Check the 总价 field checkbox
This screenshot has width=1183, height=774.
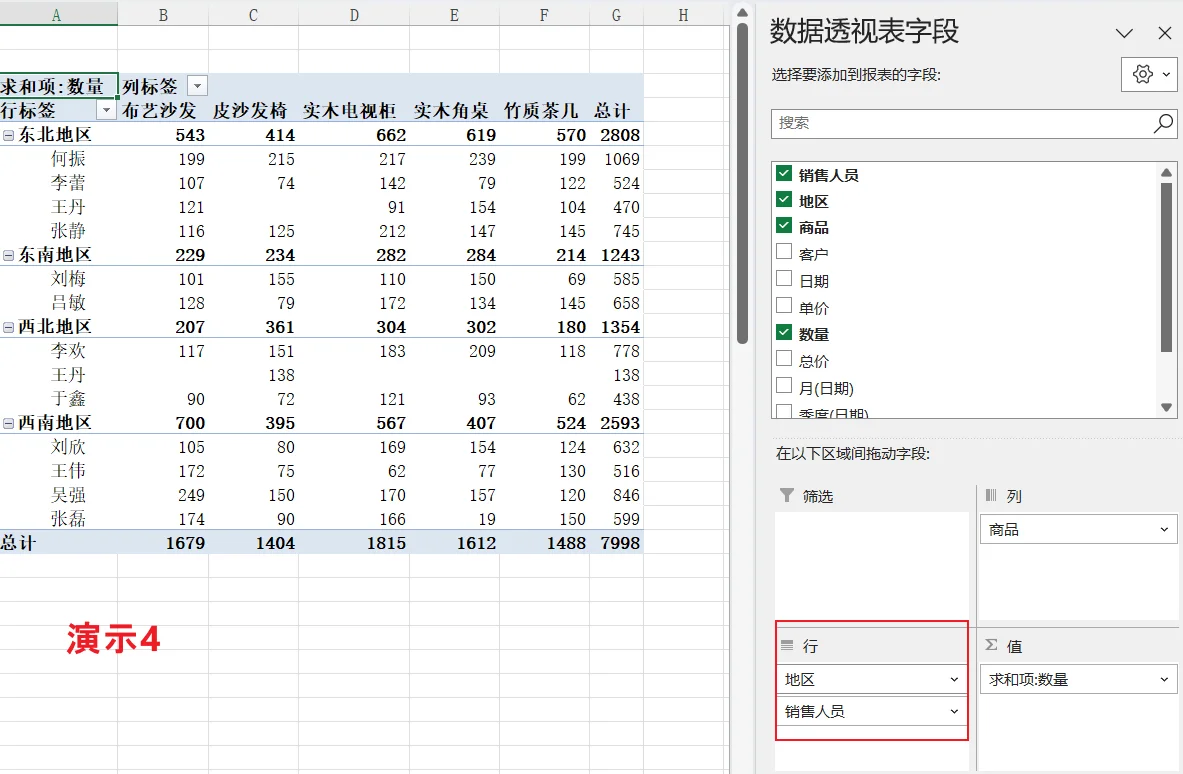point(784,359)
